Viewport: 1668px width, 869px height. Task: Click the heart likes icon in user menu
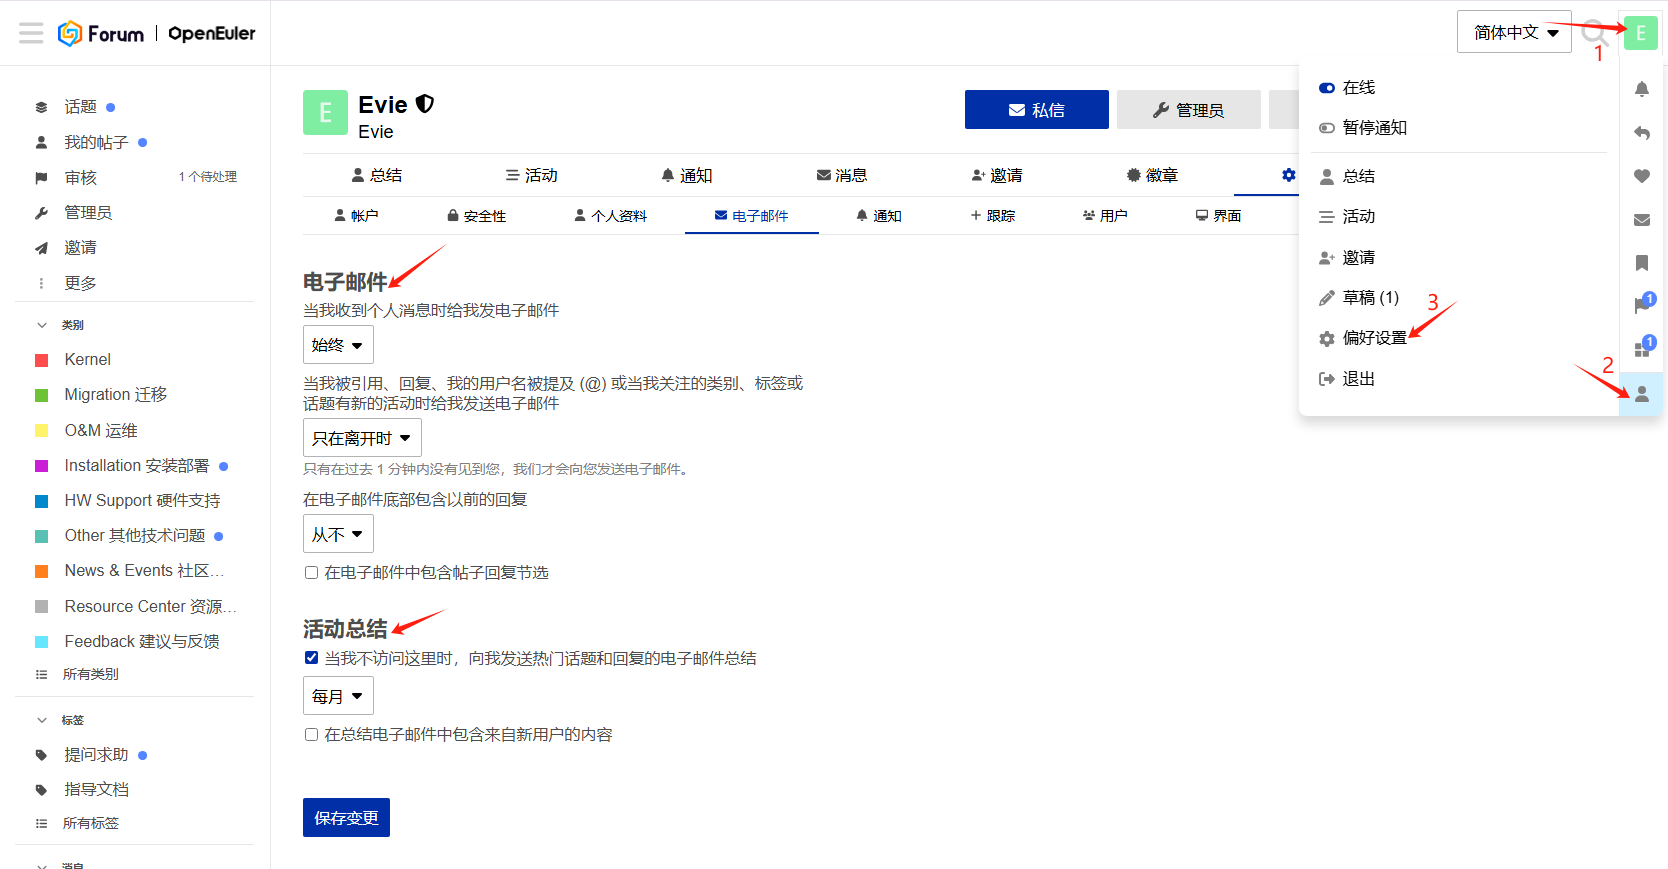pos(1641,176)
